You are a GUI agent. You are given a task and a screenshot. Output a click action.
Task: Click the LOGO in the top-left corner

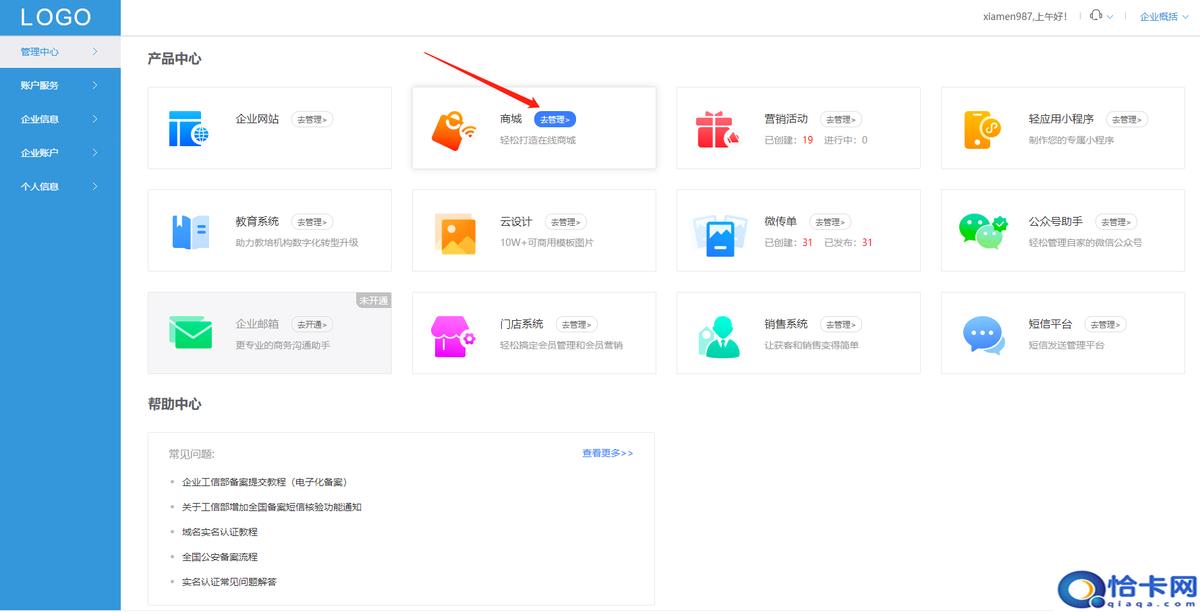pos(56,17)
